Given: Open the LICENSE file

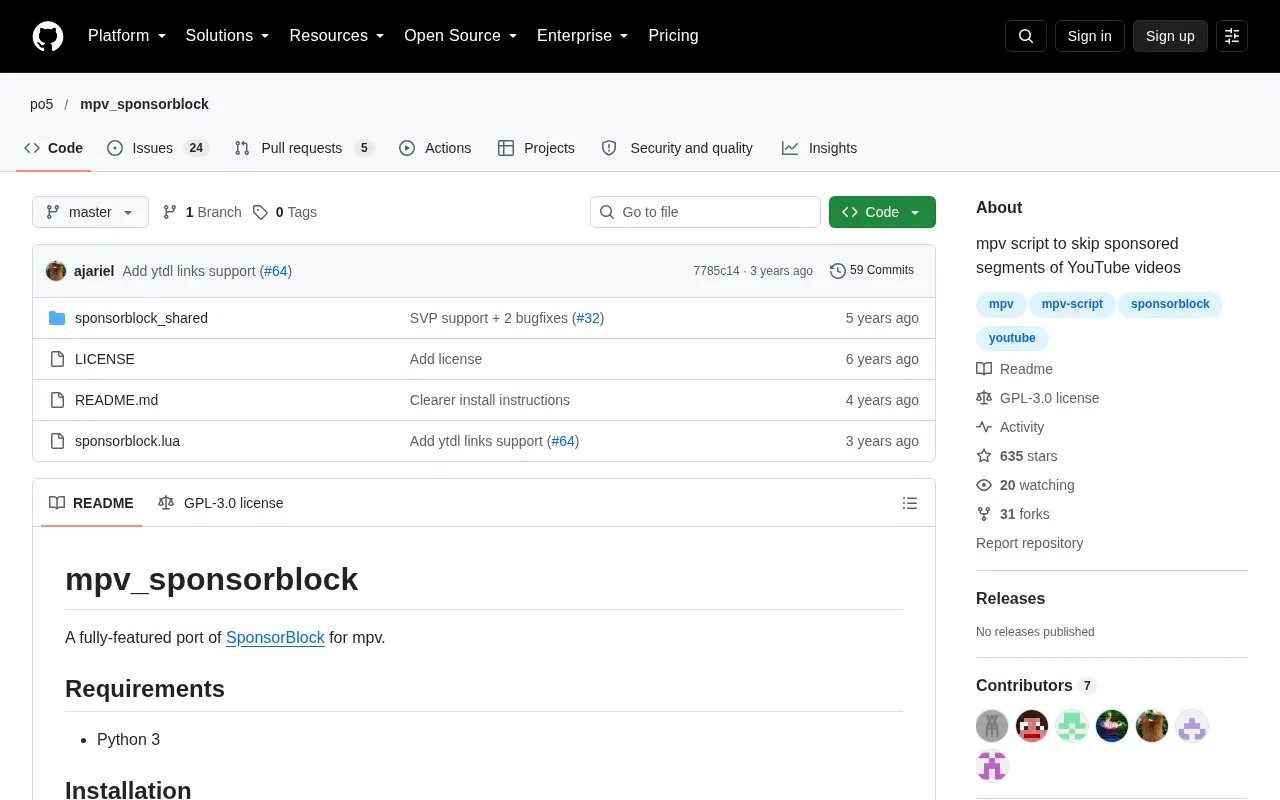Looking at the screenshot, I should pos(105,359).
